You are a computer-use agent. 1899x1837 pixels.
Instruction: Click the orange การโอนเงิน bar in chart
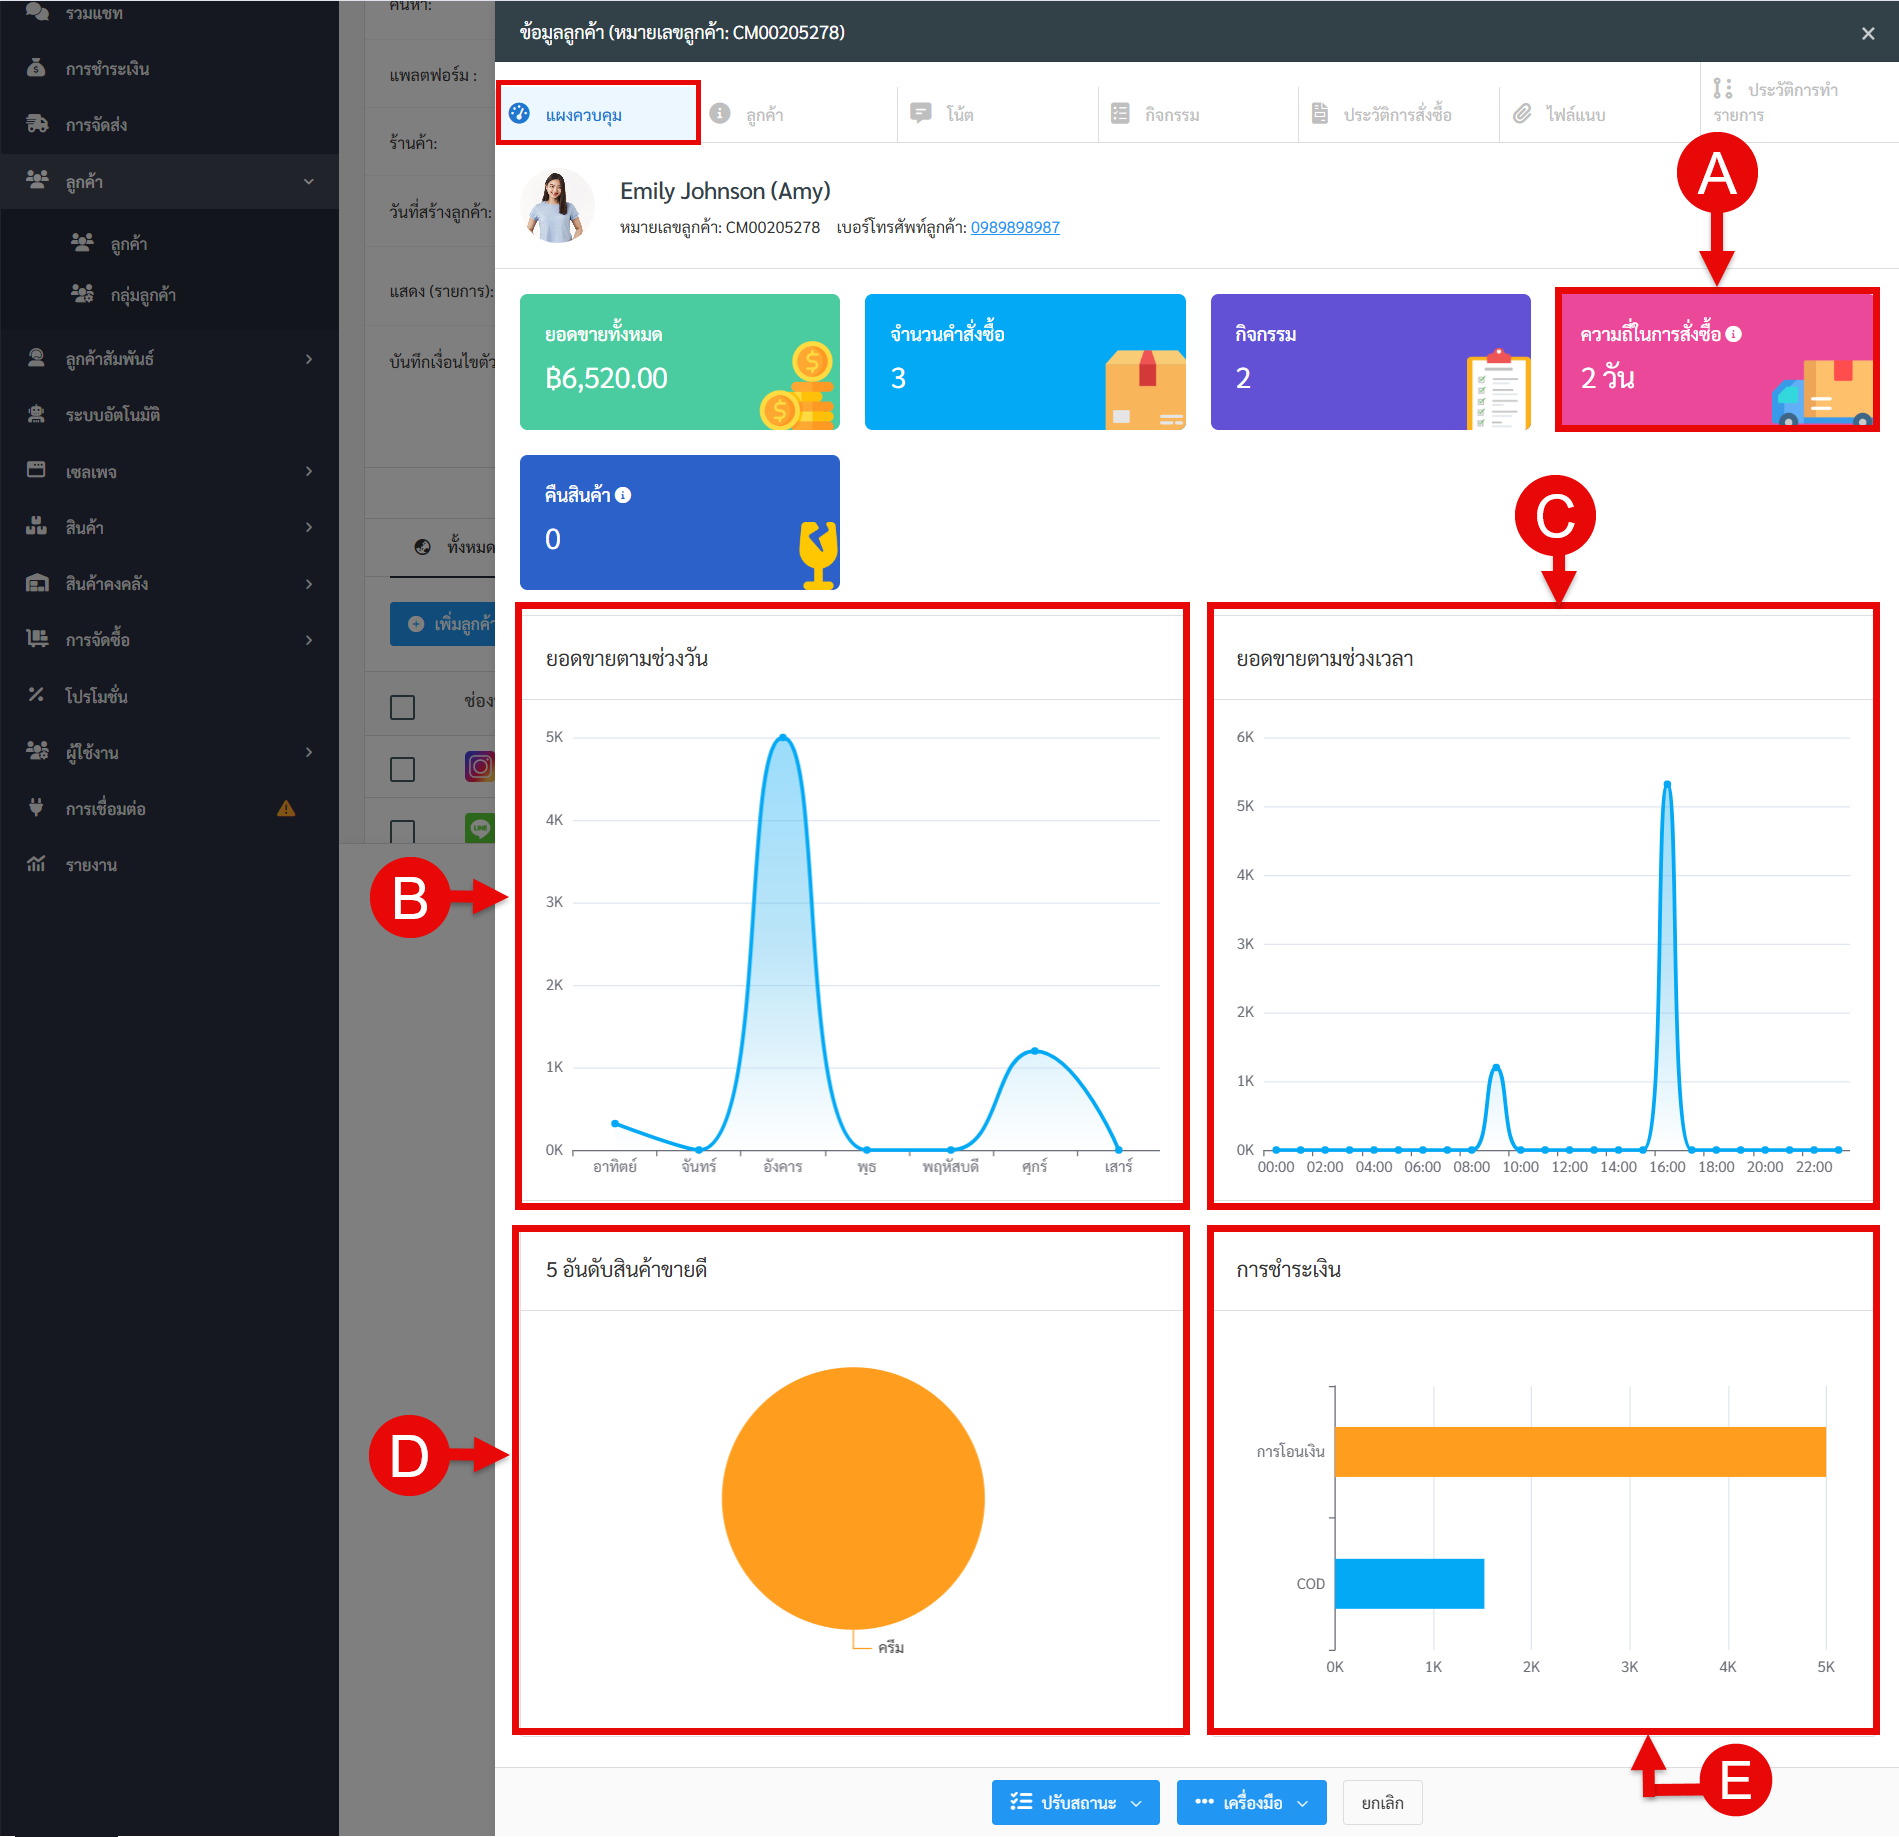[x=1580, y=1451]
